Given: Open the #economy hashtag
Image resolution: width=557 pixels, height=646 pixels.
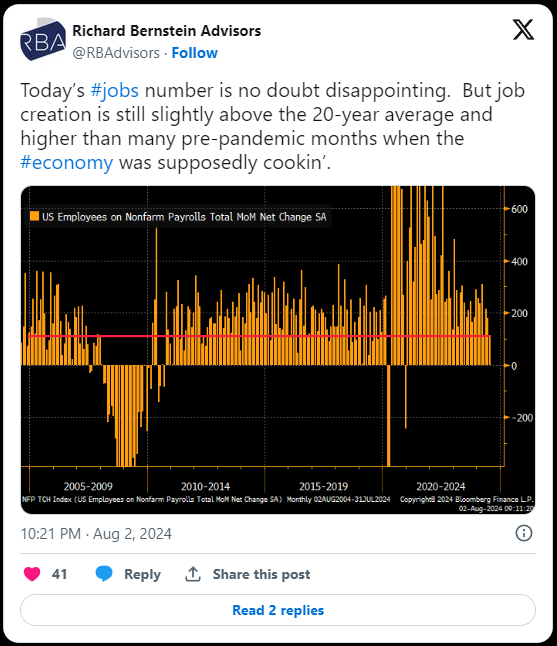Looking at the screenshot, I should pos(67,162).
